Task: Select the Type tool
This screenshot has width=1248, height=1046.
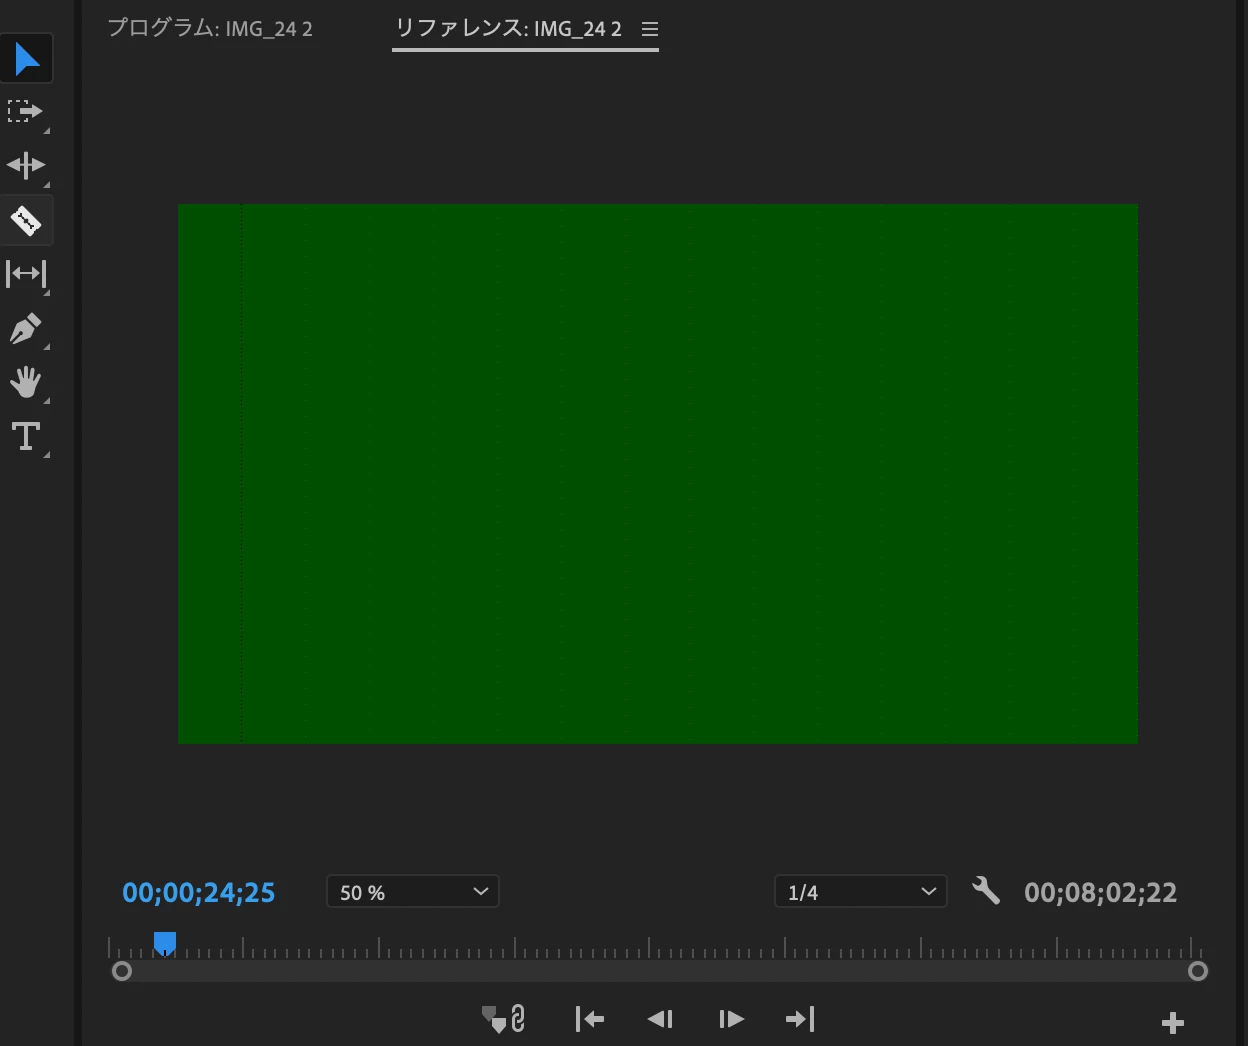Action: [x=26, y=436]
